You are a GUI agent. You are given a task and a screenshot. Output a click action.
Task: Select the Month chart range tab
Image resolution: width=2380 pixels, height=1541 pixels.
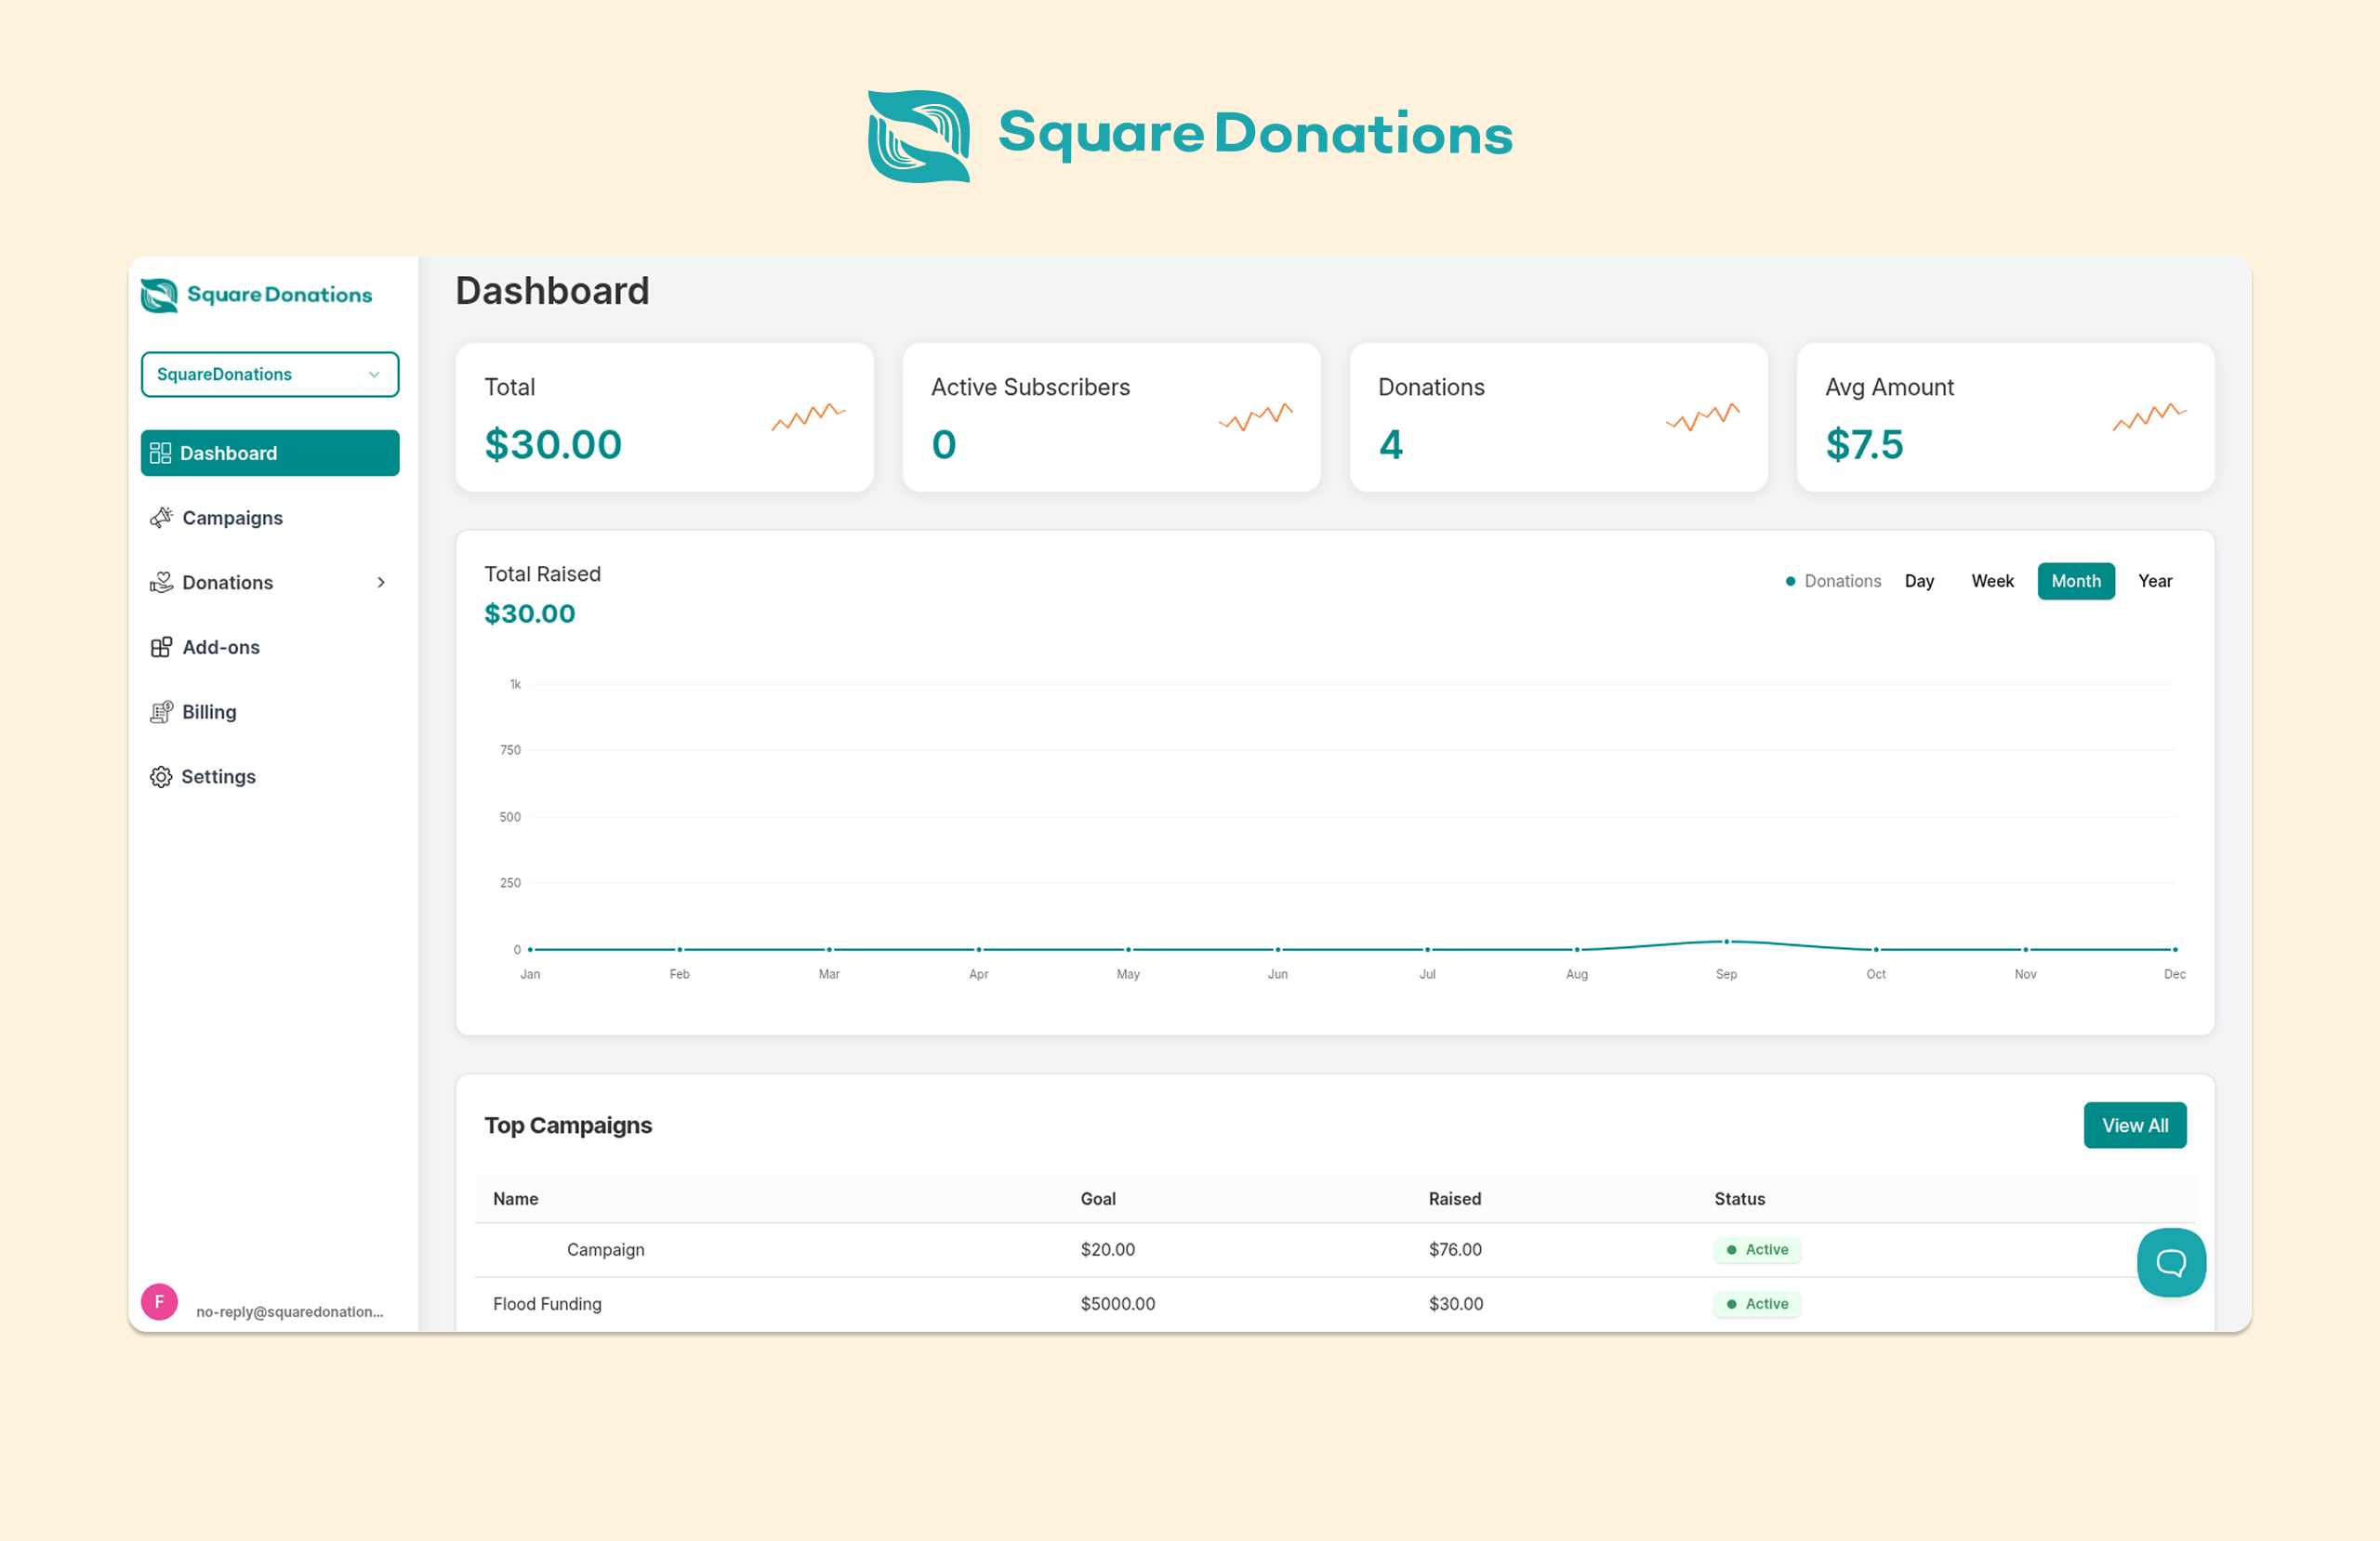click(2075, 581)
